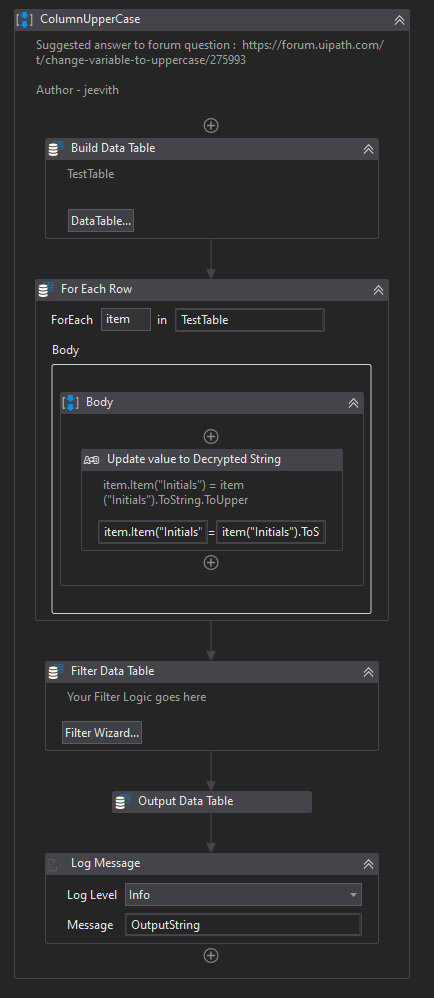Click the Assign activity icon
The height and width of the screenshot is (998, 434).
pyautogui.click(x=92, y=460)
